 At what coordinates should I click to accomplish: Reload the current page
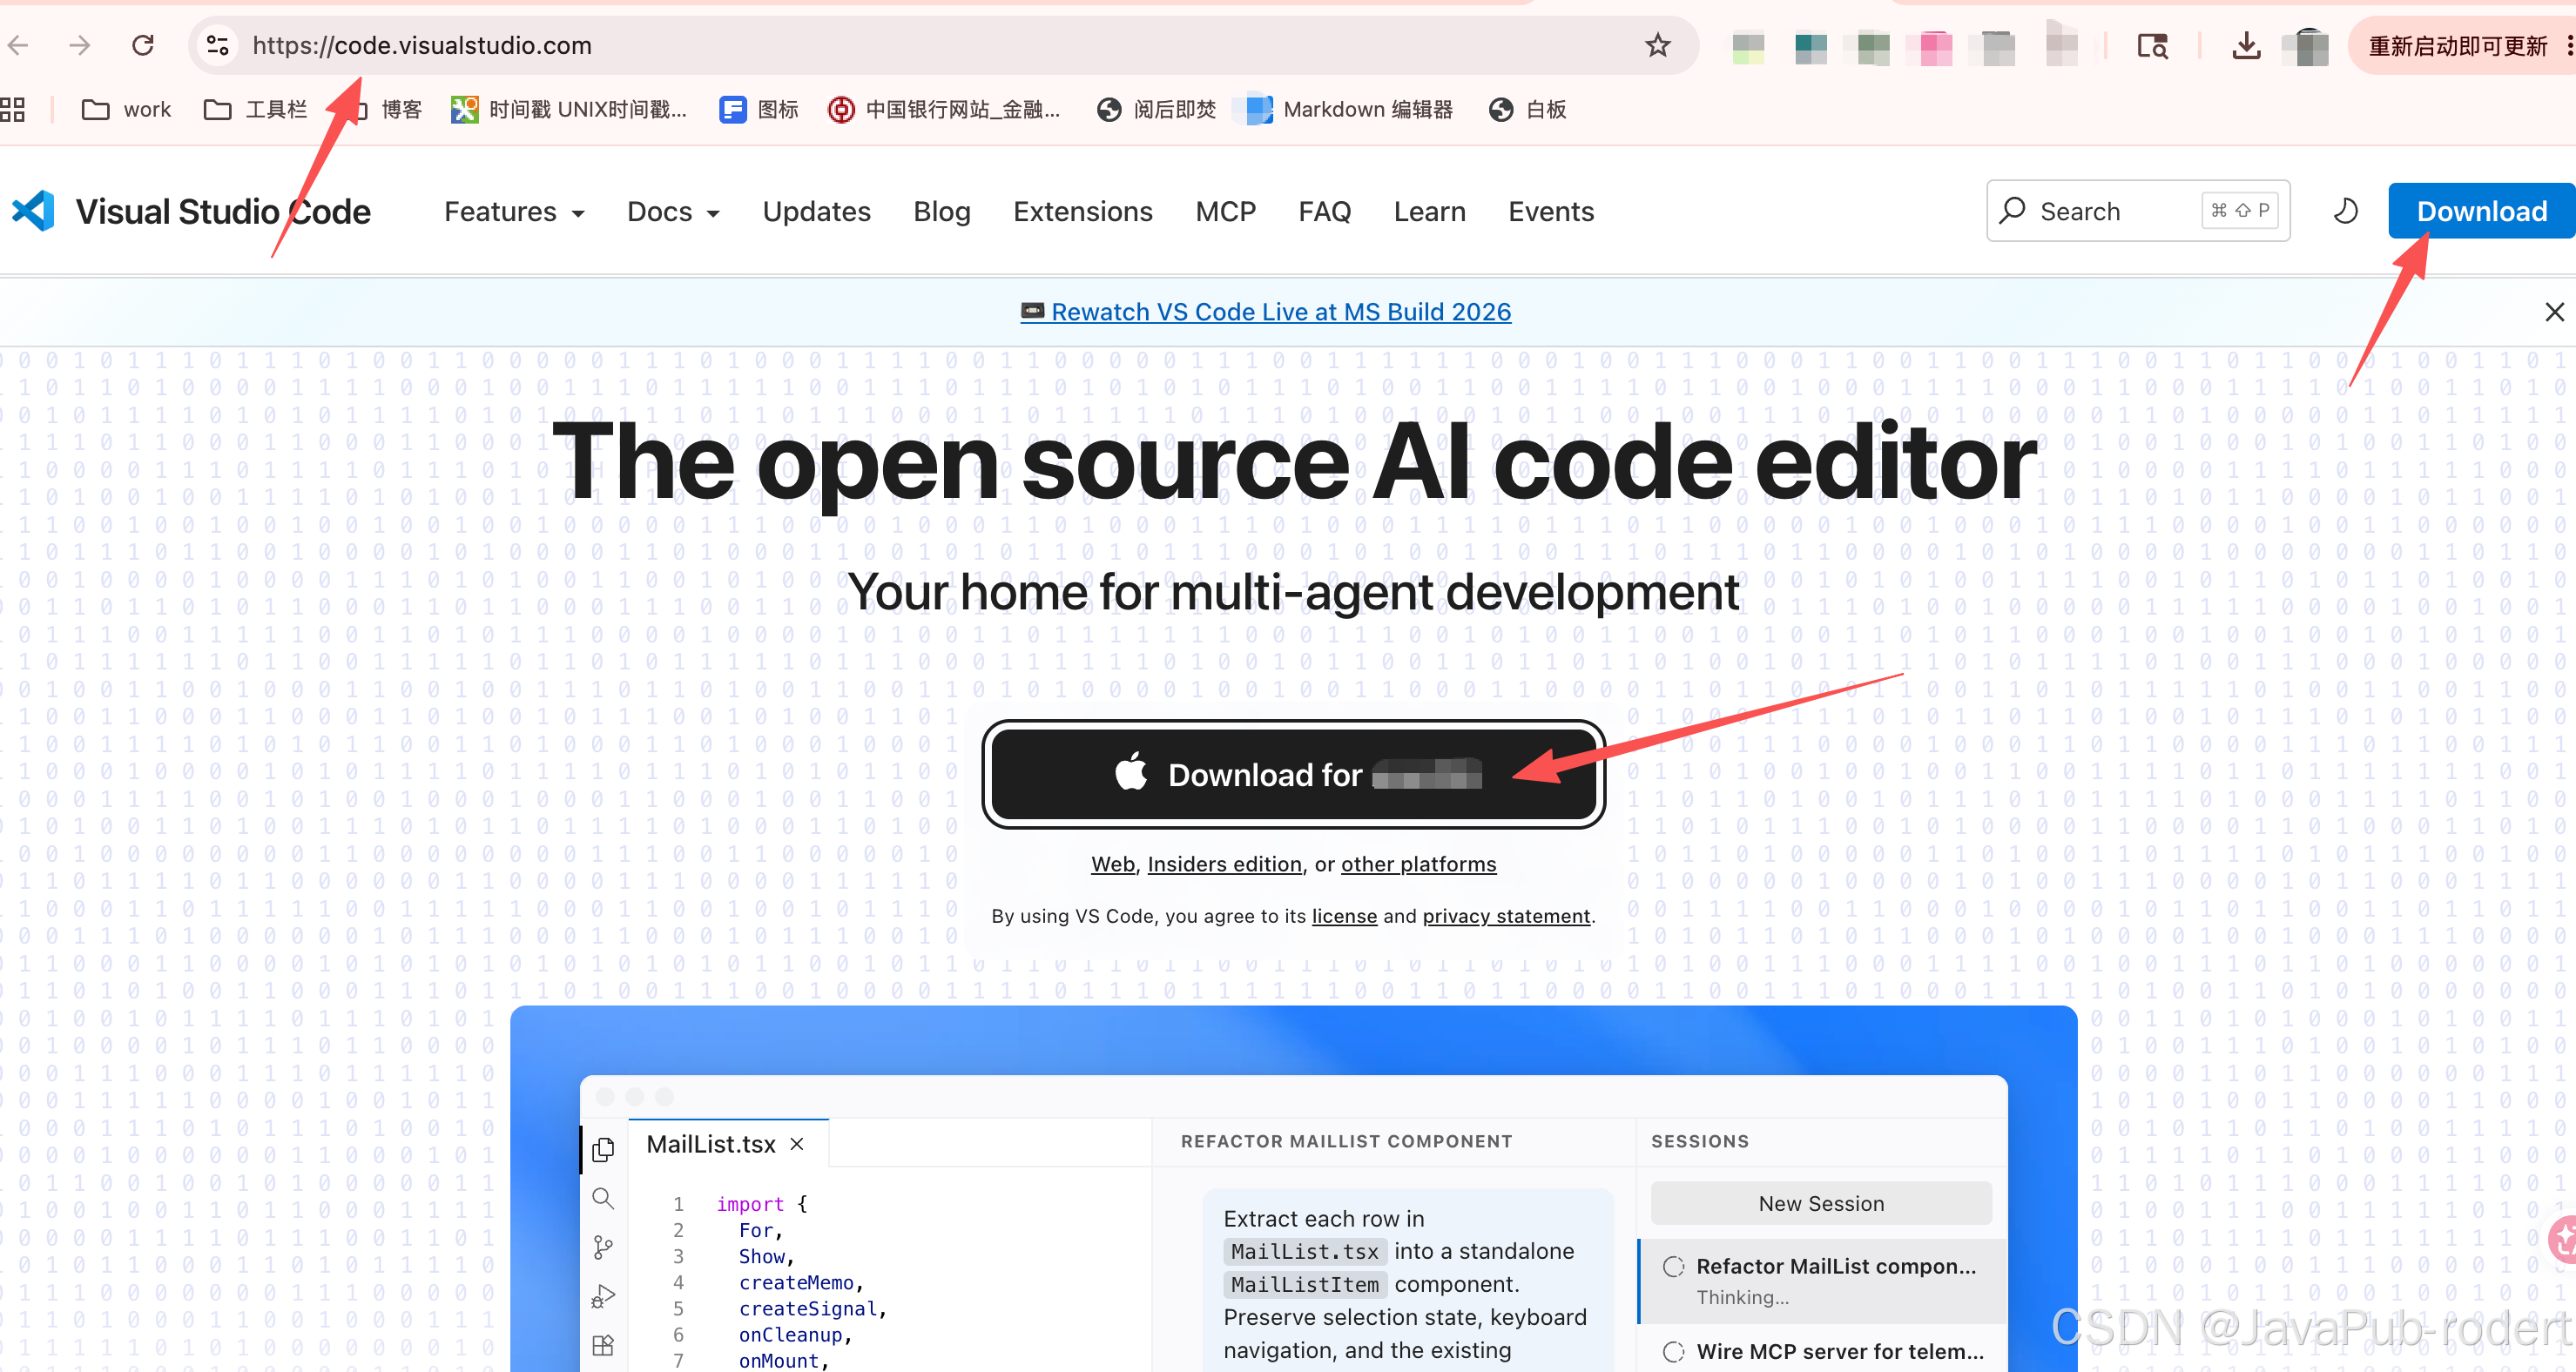click(143, 45)
